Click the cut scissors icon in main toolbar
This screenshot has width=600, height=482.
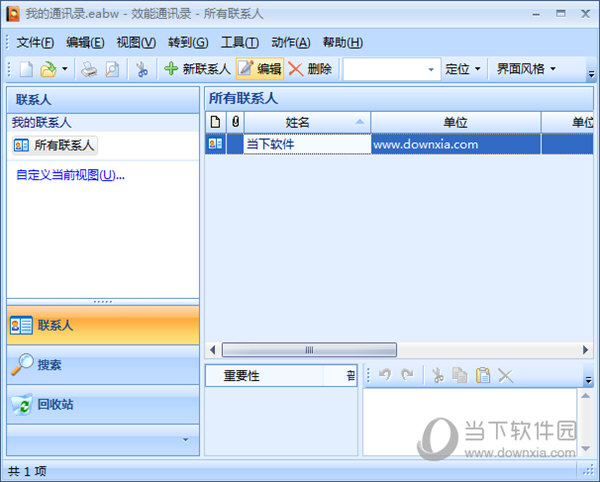click(142, 69)
